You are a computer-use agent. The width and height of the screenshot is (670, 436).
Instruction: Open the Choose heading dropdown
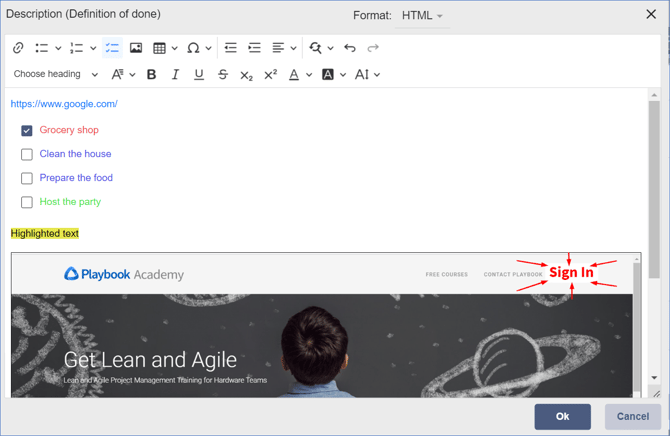[56, 75]
